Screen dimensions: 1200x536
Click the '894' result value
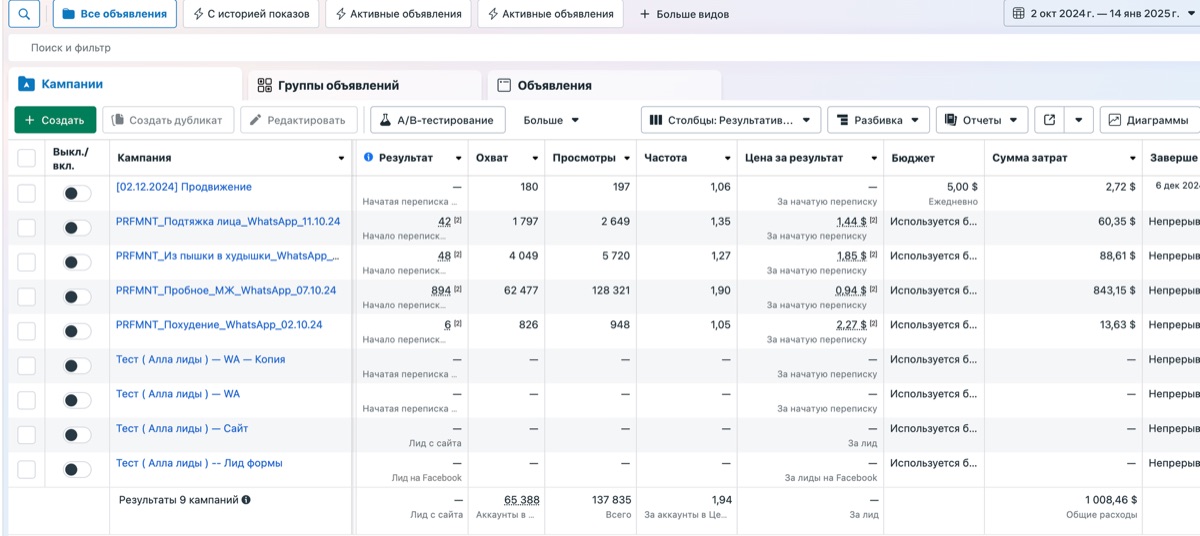[x=441, y=291]
